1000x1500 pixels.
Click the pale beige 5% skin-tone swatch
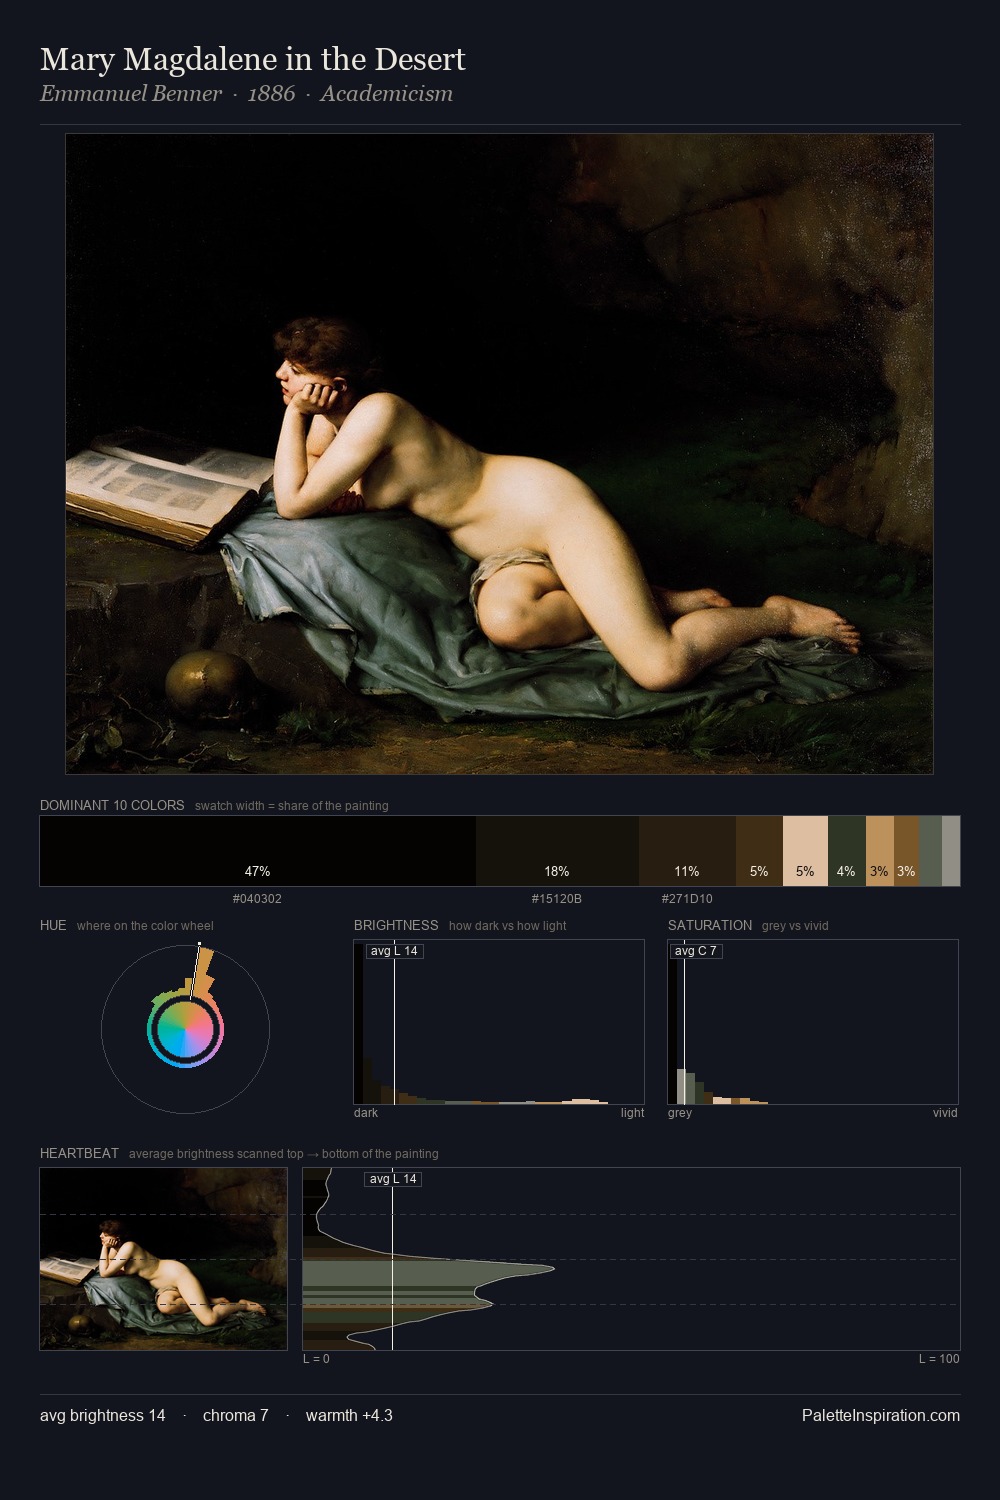(805, 851)
